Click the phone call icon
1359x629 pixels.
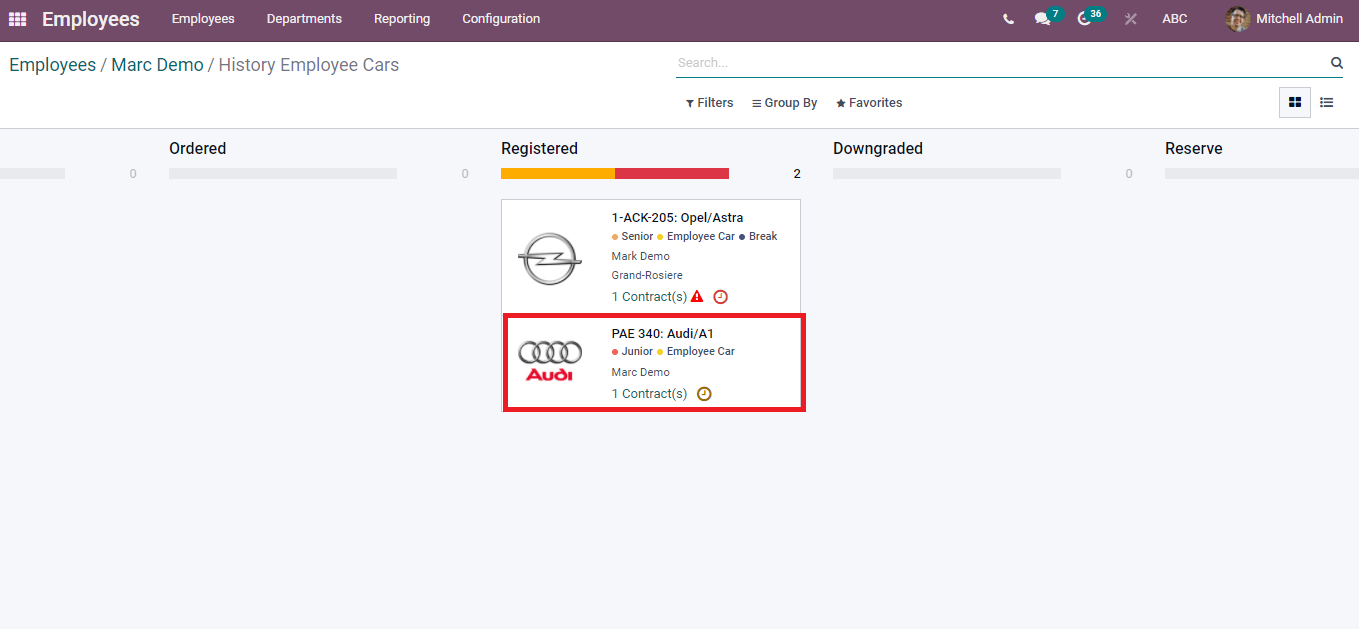click(1008, 19)
